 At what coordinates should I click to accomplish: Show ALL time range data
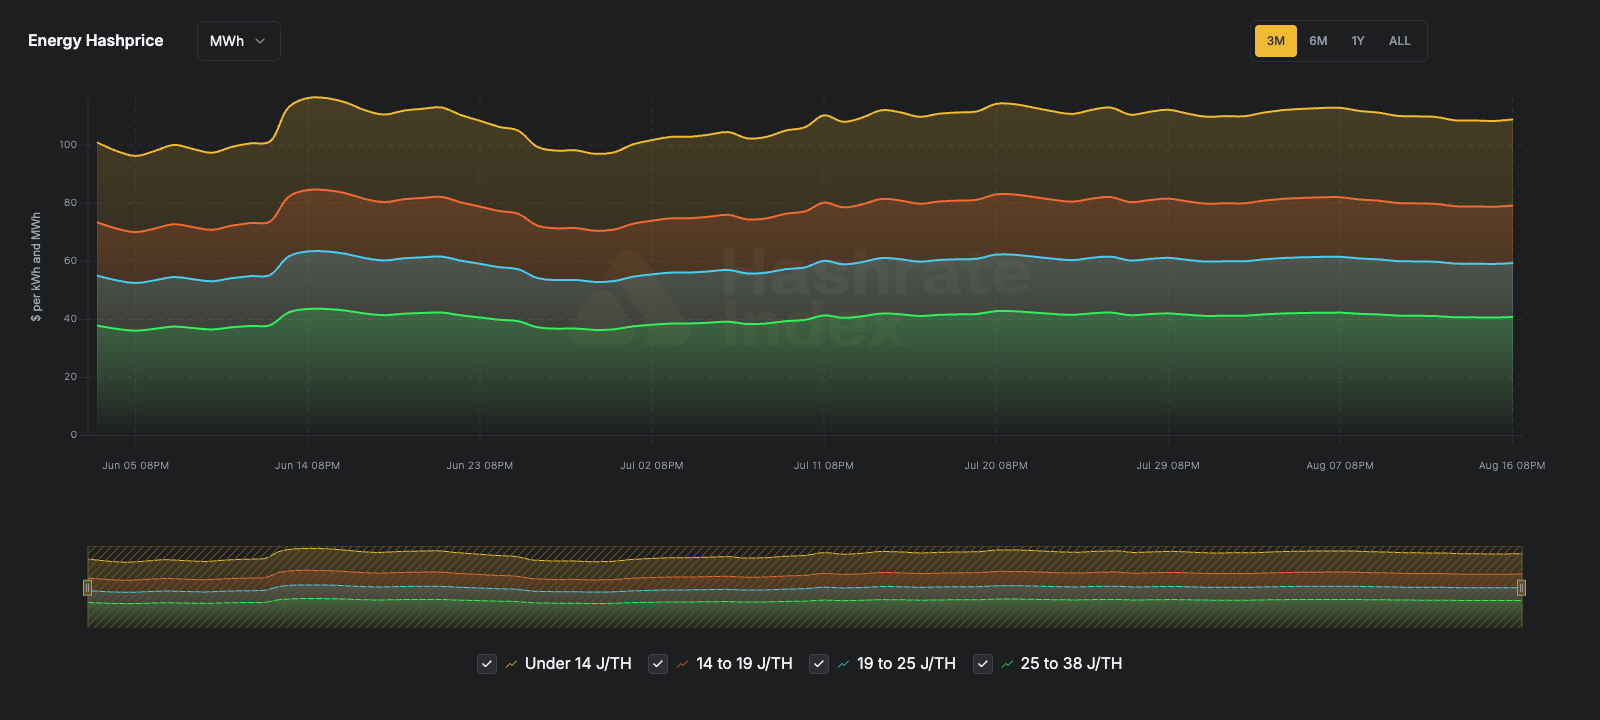[1400, 41]
